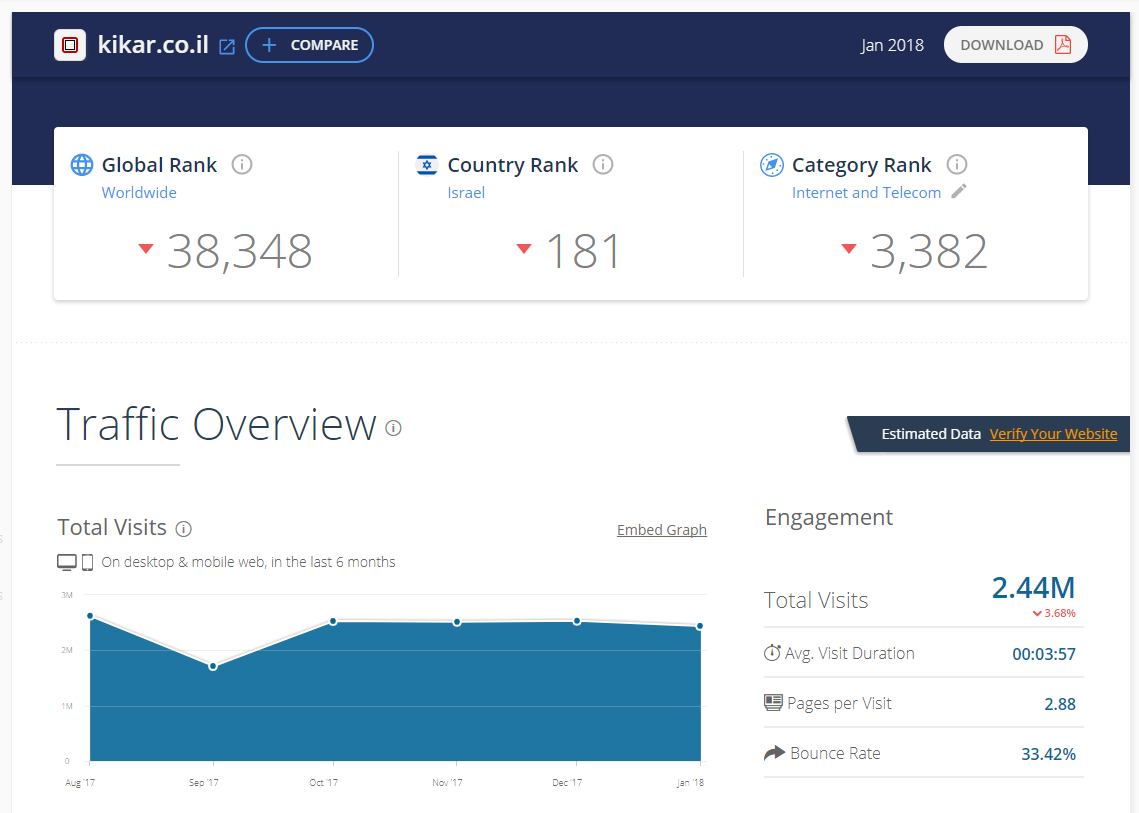This screenshot has height=813, width=1139.
Task: Select the Jan '18 data point on graph
Action: tap(699, 626)
